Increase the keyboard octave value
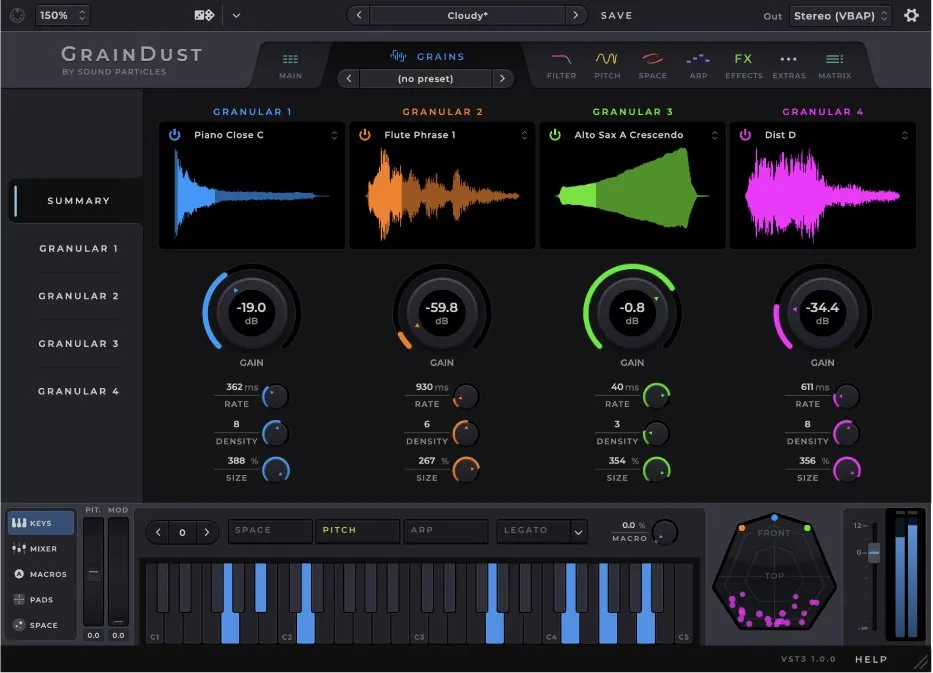Image resolution: width=933 pixels, height=673 pixels. pos(206,533)
